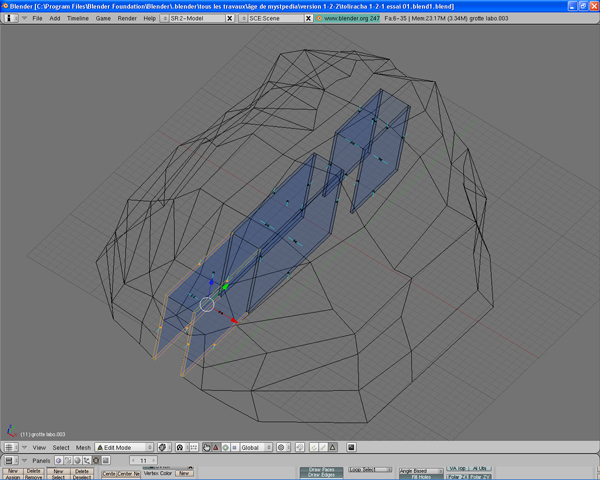Image resolution: width=600 pixels, height=480 pixels.
Task: Open the Render menu
Action: (127, 18)
